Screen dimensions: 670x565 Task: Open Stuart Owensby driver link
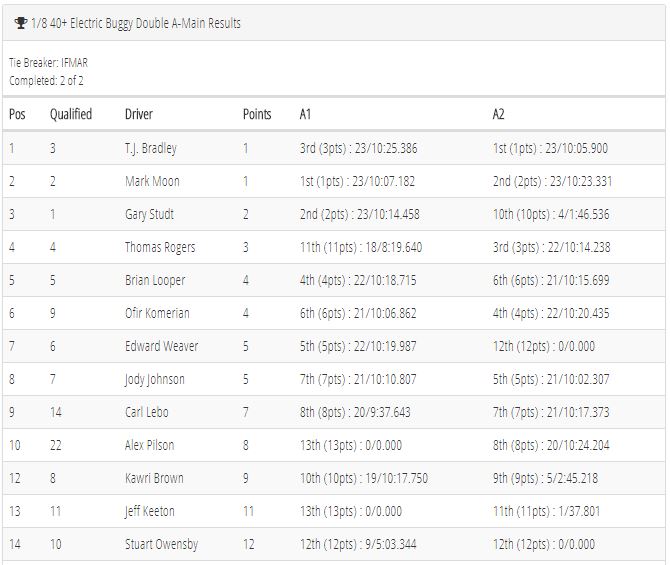pos(162,544)
